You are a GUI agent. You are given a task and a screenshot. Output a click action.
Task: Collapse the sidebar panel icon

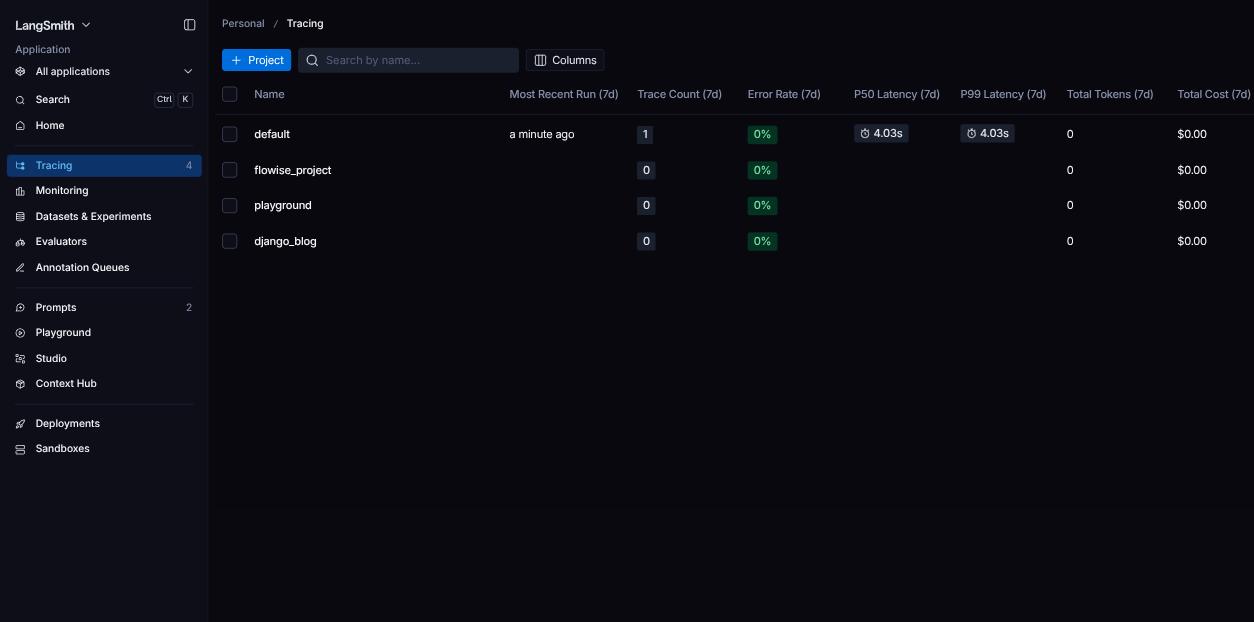coord(190,25)
